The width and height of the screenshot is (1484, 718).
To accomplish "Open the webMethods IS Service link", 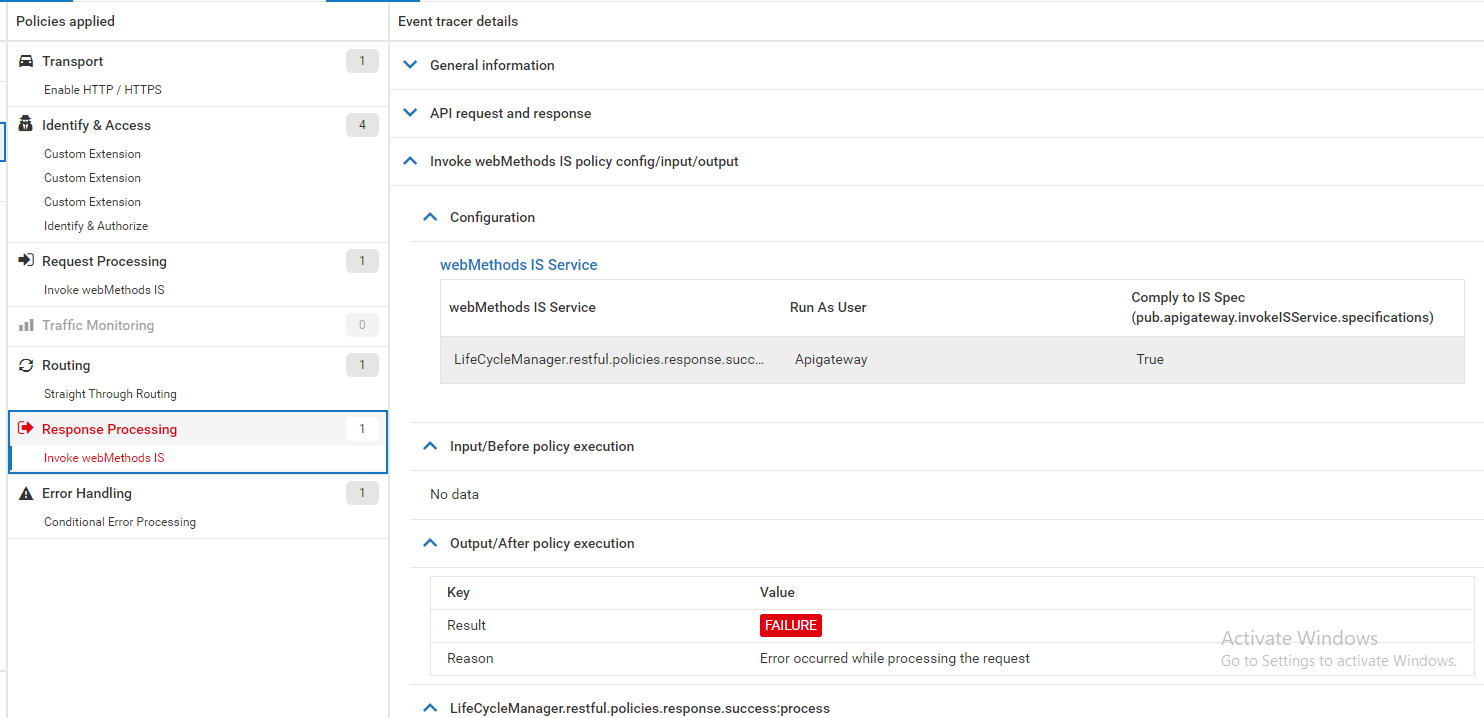I will [x=518, y=264].
